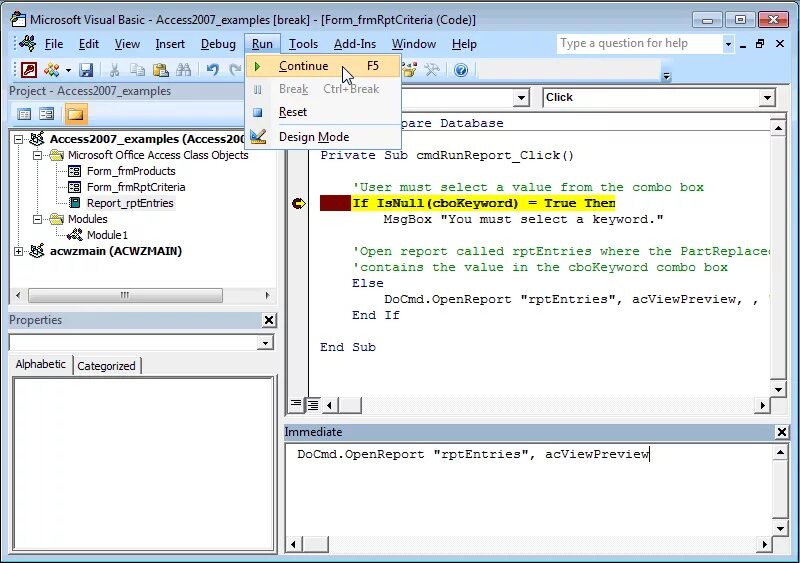Click the Module1 module icon
Screen dimensions: 800x563
tap(74, 235)
